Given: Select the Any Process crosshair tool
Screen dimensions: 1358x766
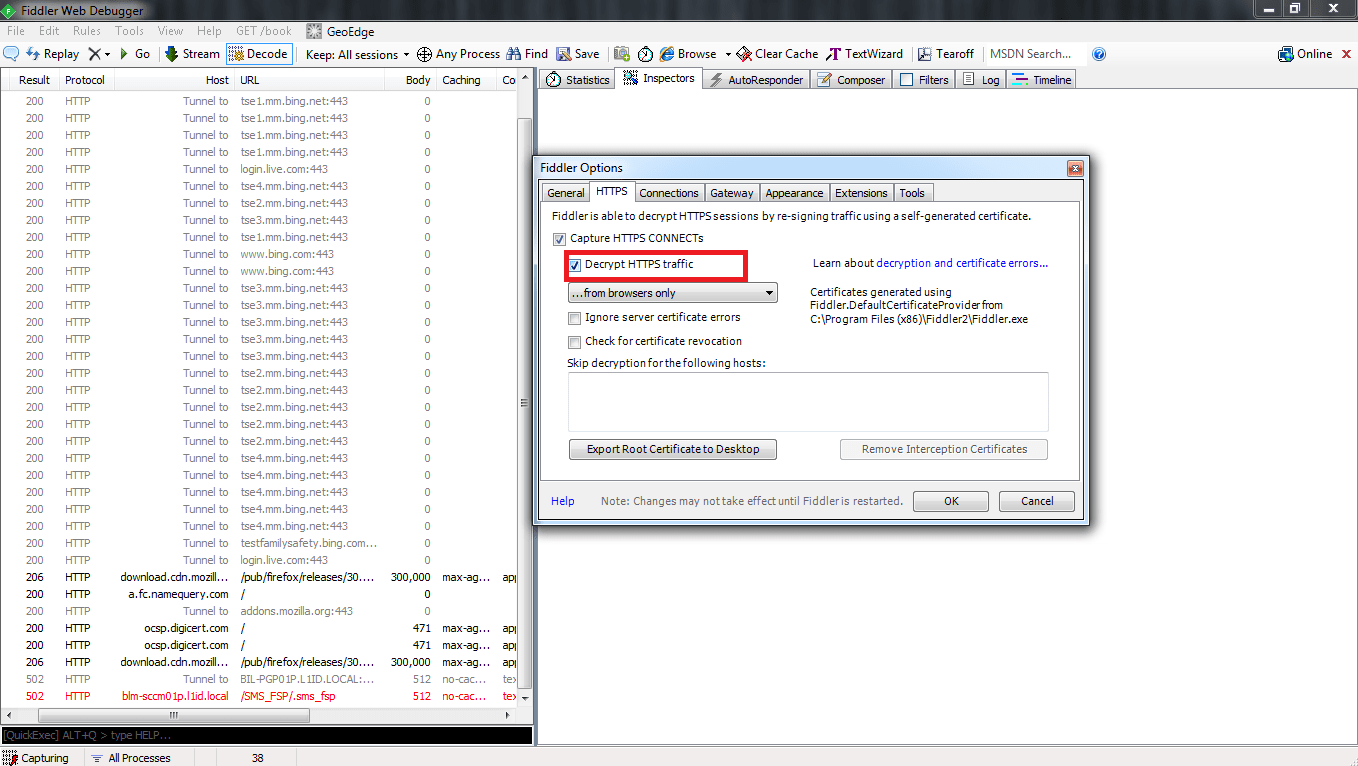Looking at the screenshot, I should (x=458, y=54).
